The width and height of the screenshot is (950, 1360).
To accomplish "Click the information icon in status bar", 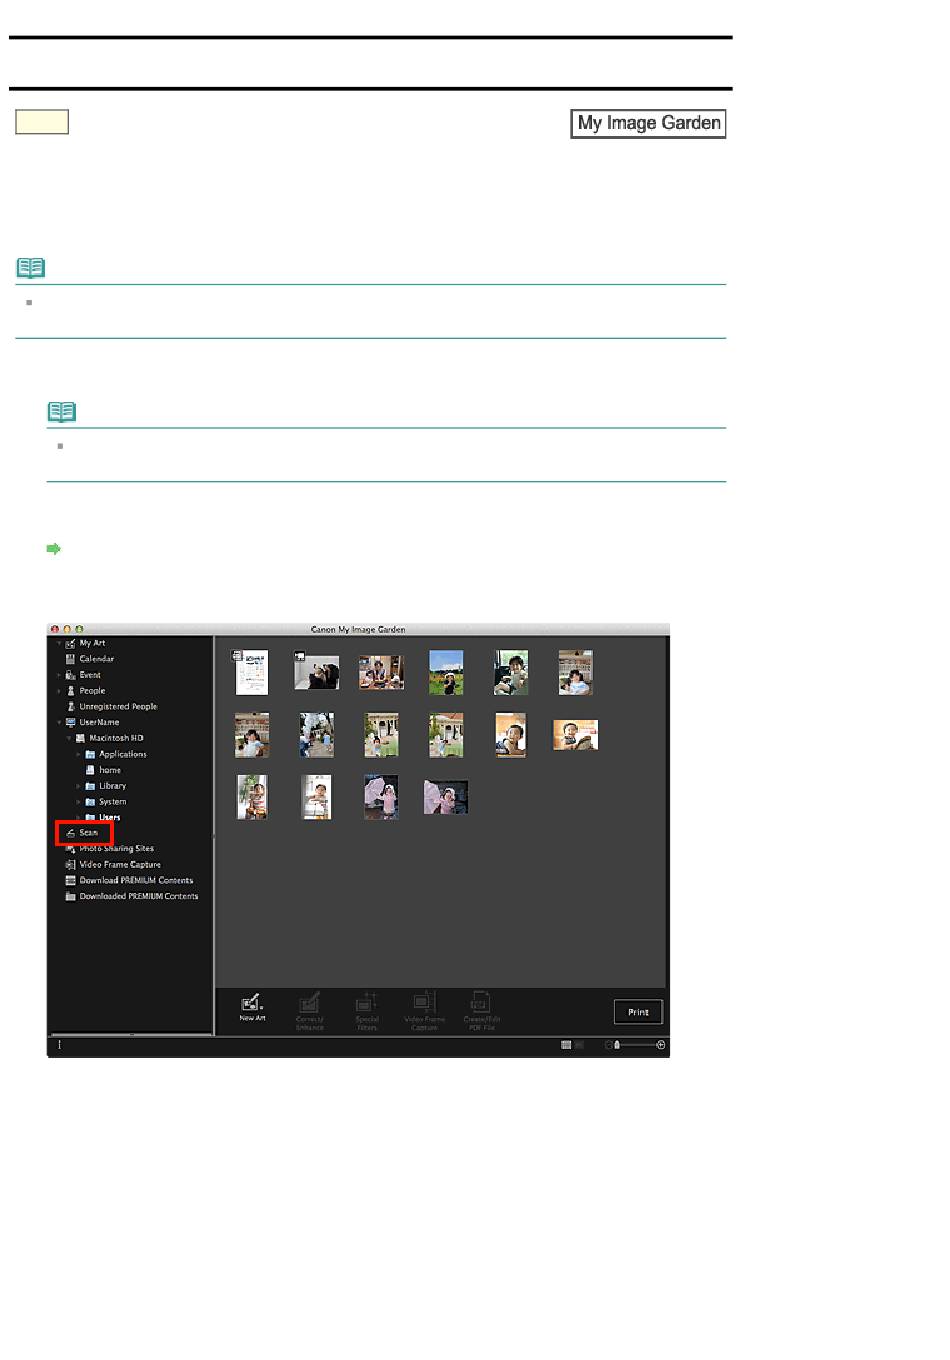I will pos(59,1045).
